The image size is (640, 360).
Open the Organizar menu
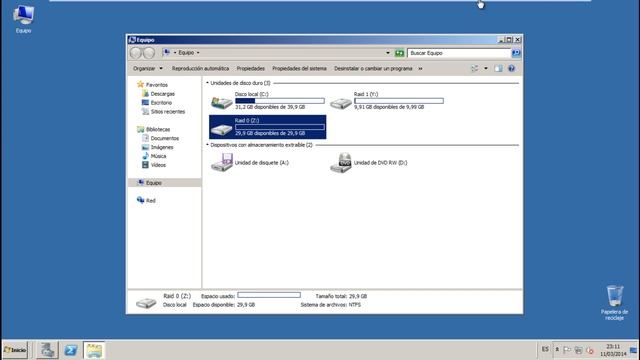pyautogui.click(x=147, y=69)
